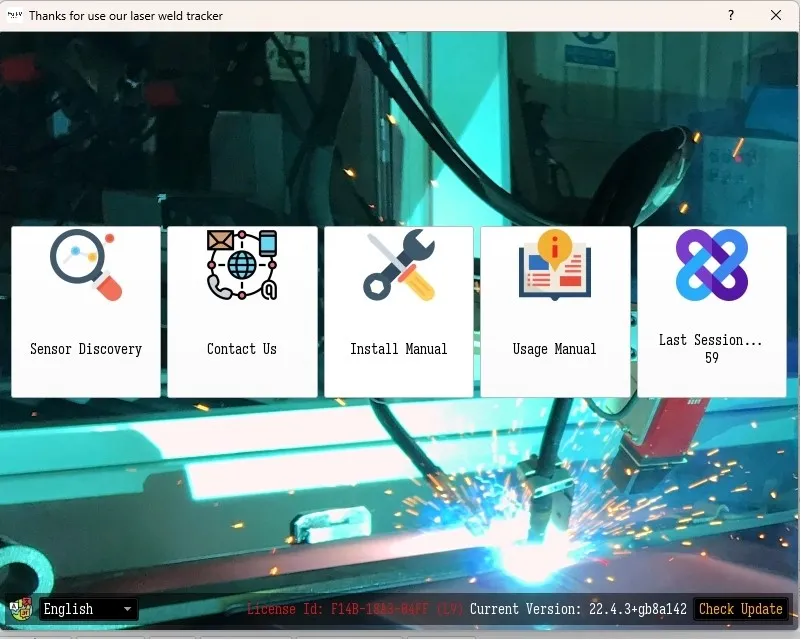Click the Last Session knot icon

[711, 265]
